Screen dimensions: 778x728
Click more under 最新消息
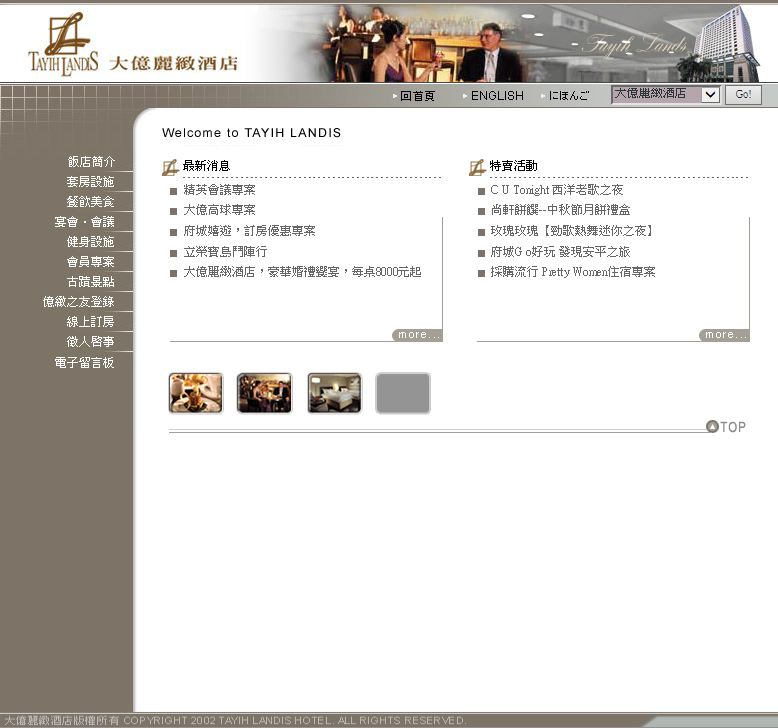(x=417, y=335)
